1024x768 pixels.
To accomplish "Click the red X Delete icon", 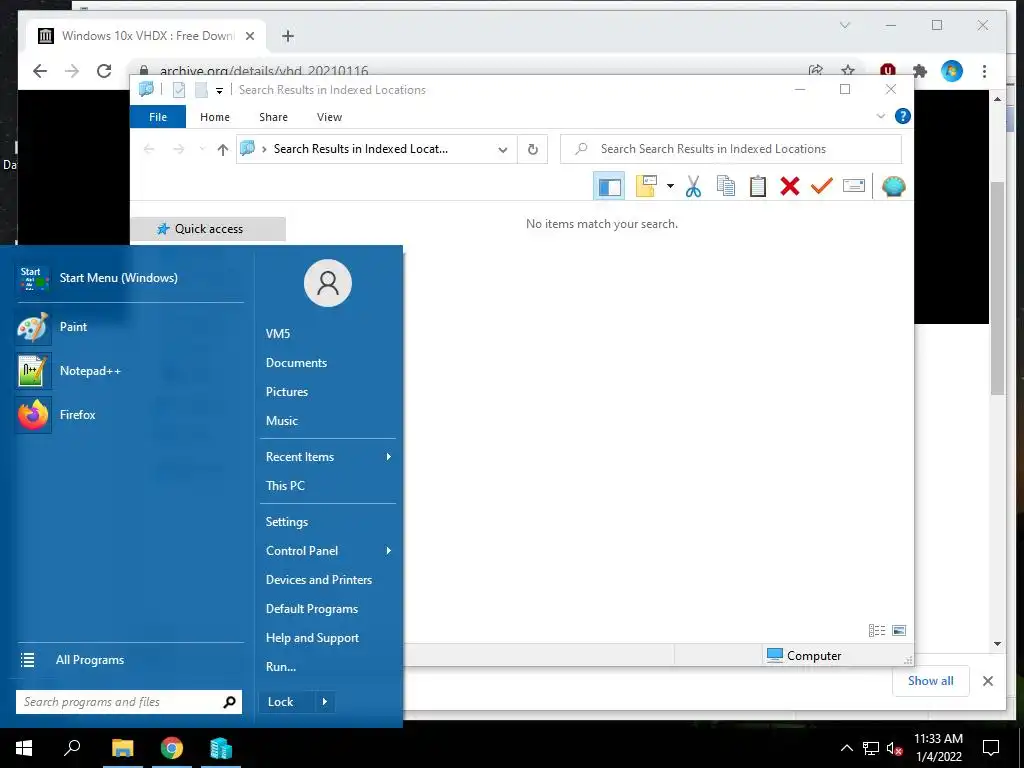I will [x=790, y=187].
